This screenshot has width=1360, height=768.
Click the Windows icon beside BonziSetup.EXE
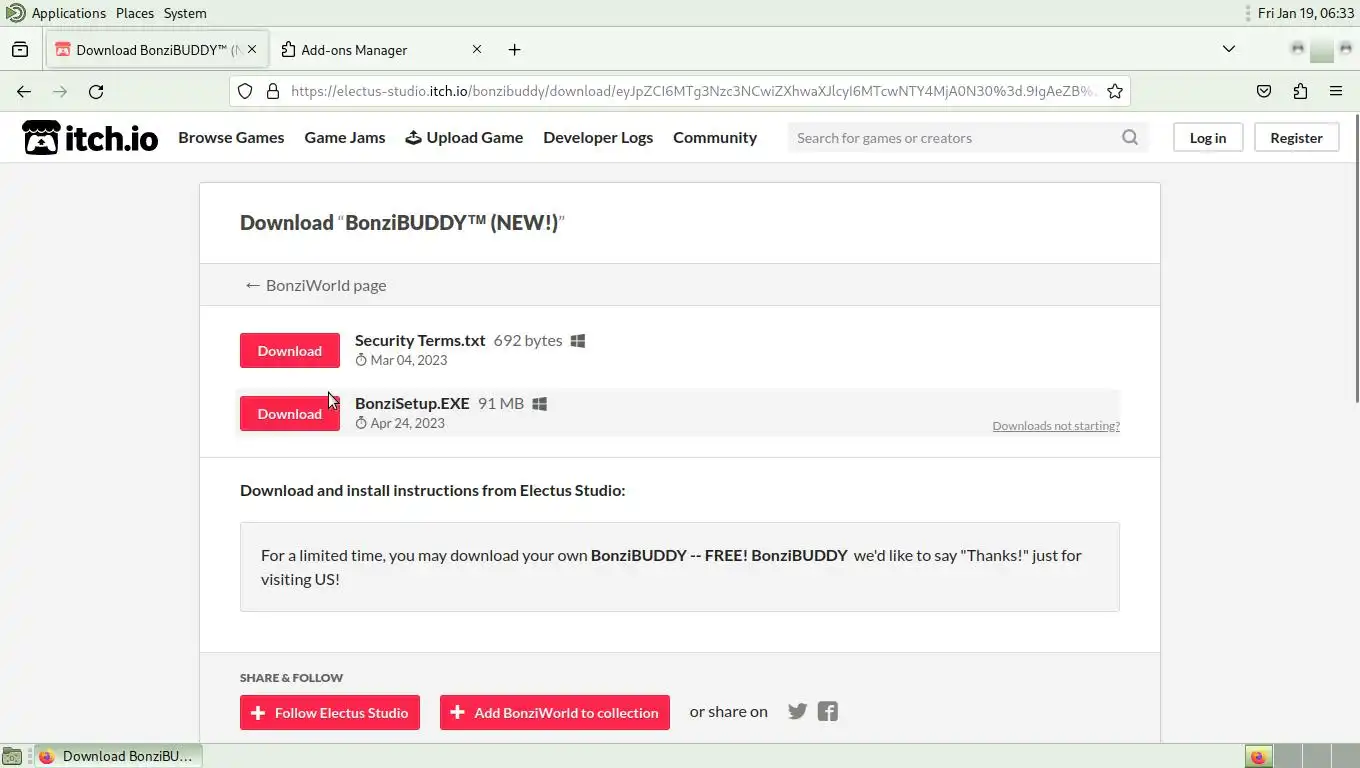540,404
